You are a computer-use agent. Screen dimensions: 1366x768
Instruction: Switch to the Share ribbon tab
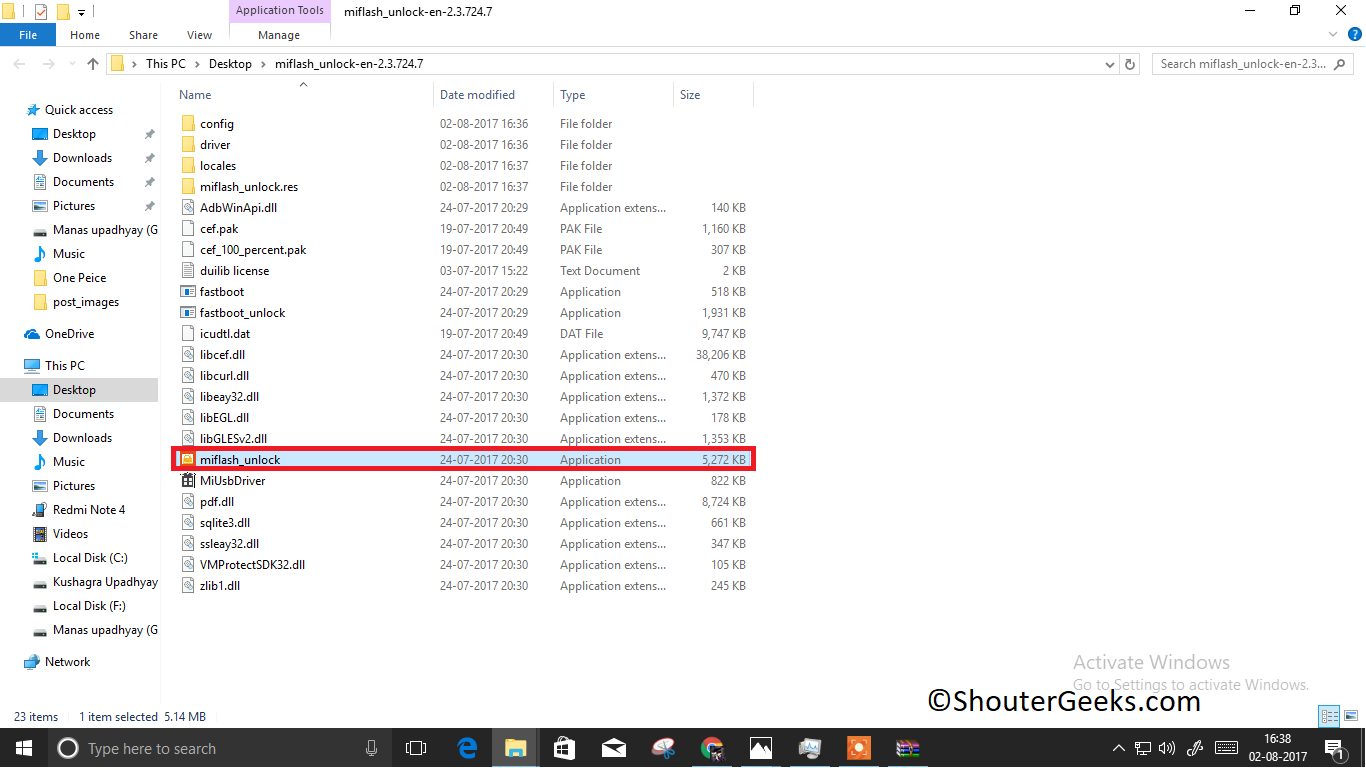[143, 35]
